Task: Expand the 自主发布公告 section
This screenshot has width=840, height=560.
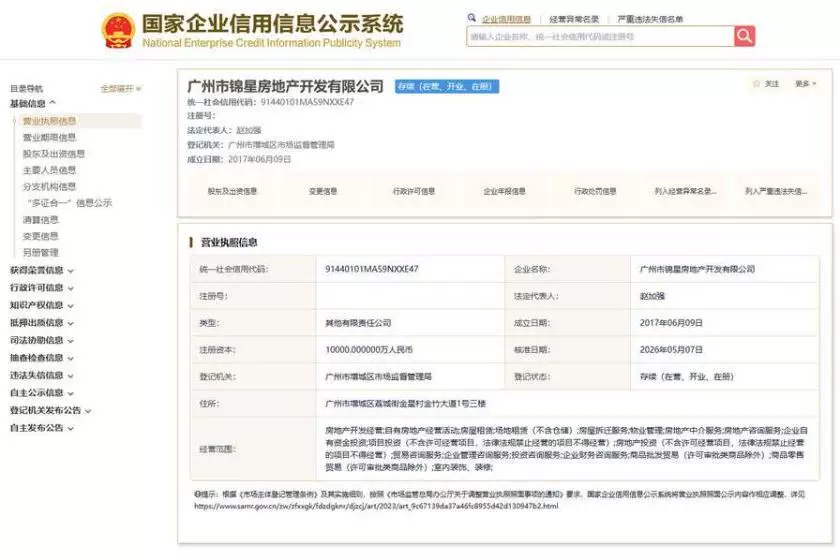Action: pyautogui.click(x=42, y=428)
